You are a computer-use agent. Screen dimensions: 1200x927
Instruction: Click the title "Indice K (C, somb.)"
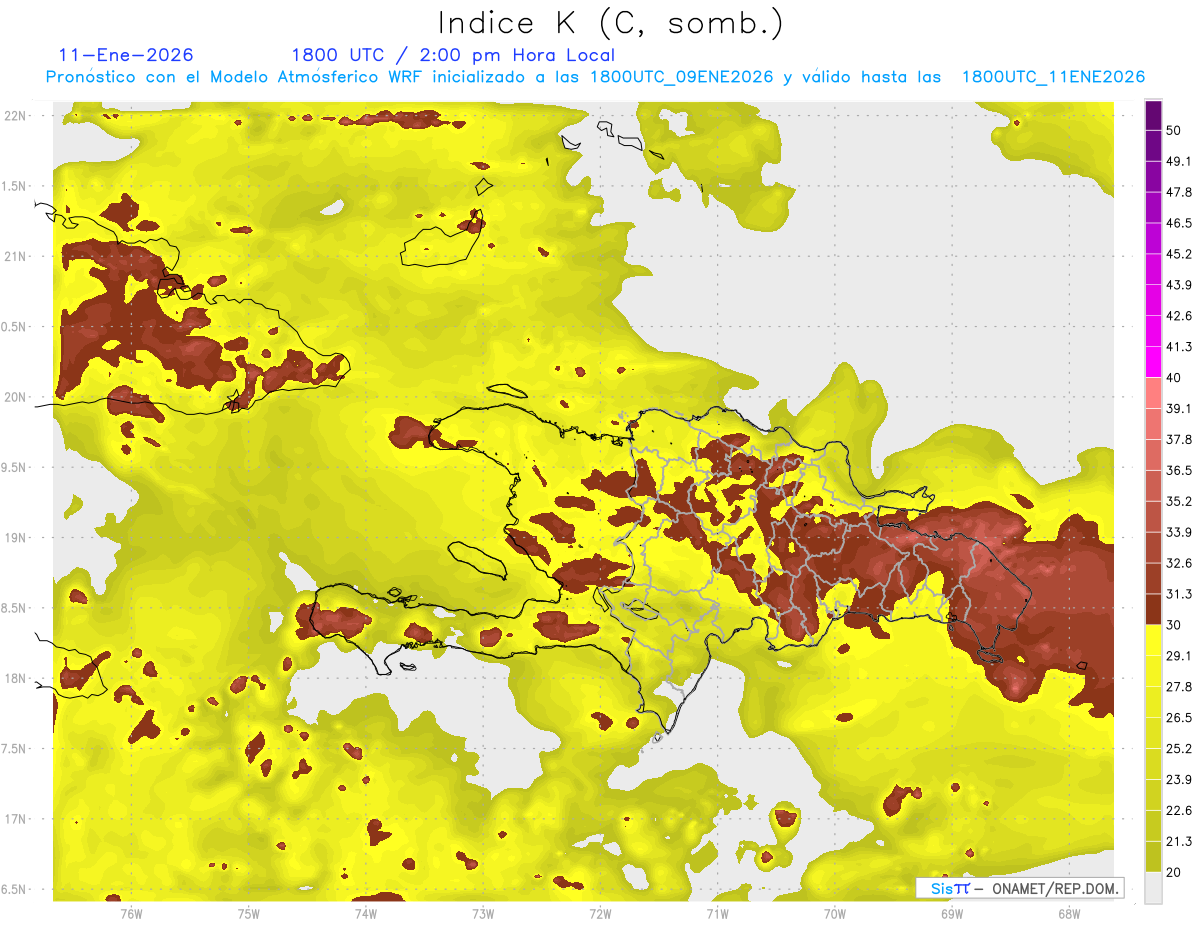point(611,24)
